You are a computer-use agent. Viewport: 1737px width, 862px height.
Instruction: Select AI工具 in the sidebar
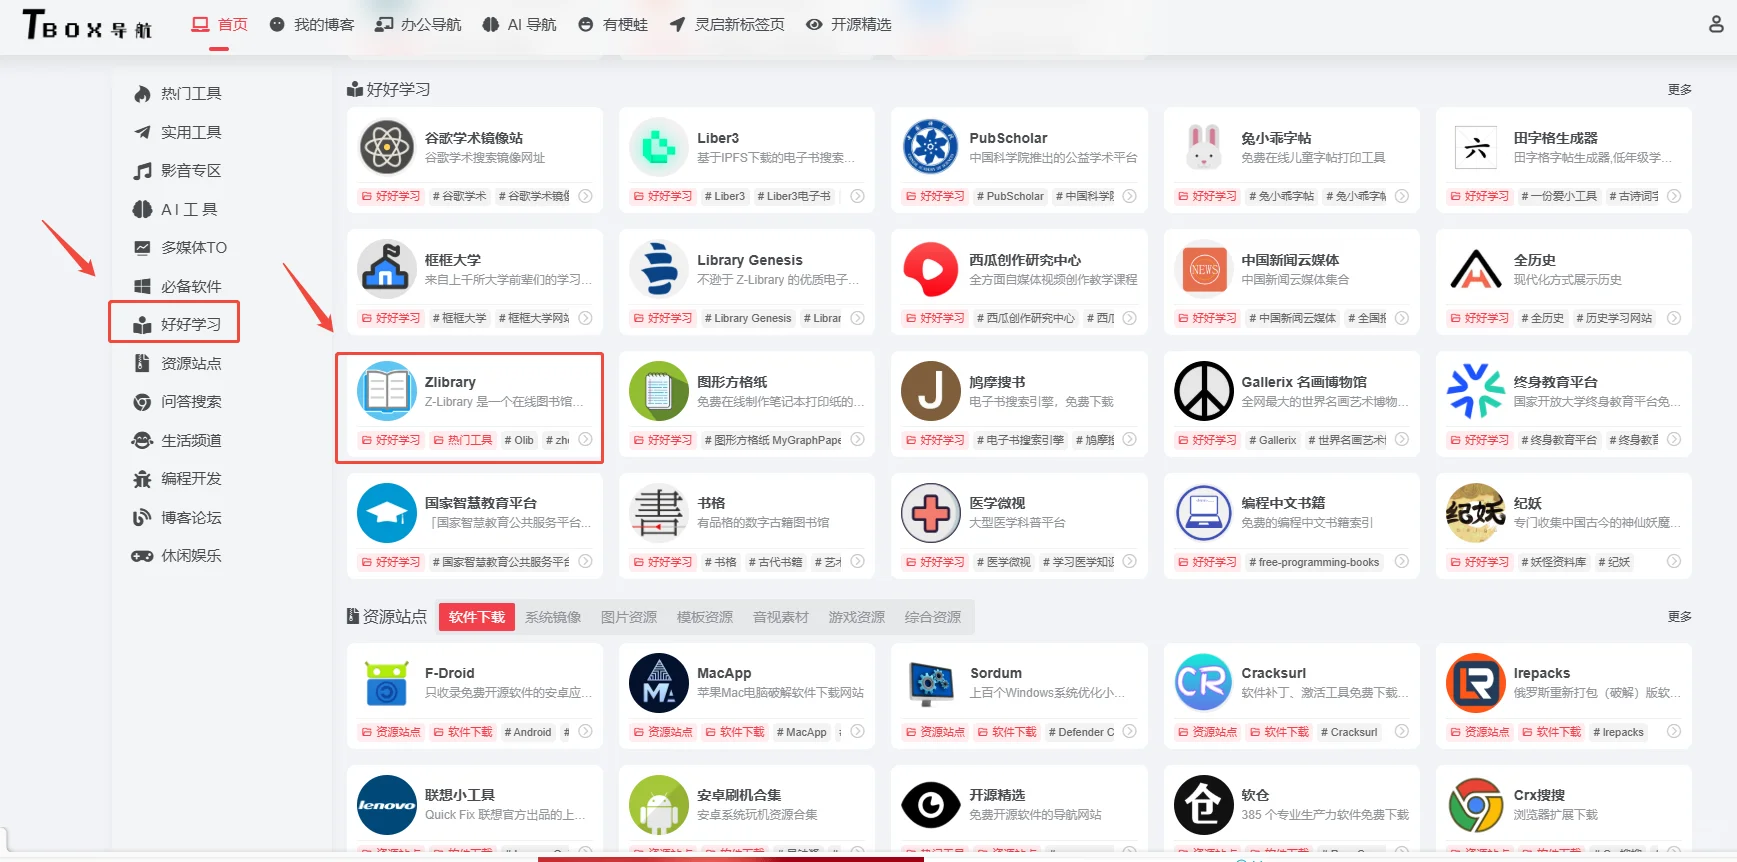175,209
